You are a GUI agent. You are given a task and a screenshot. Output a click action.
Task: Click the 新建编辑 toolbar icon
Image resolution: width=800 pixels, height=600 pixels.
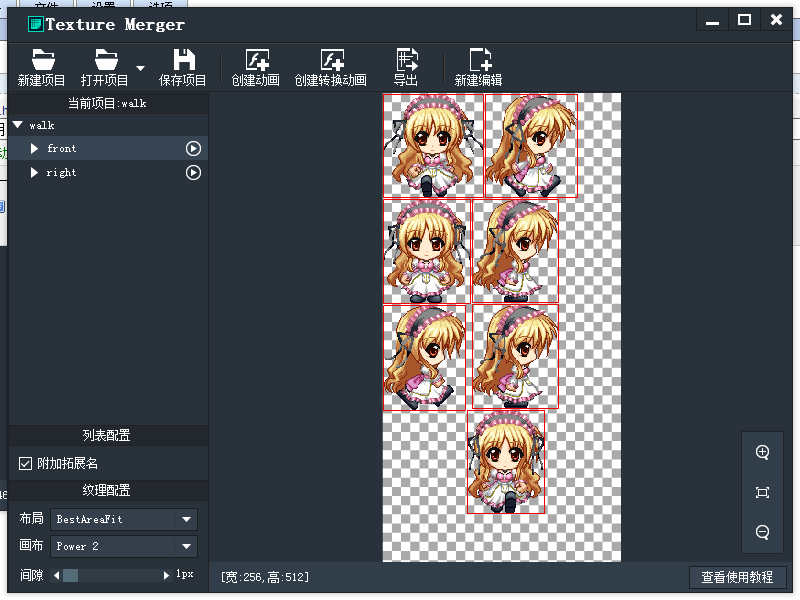(x=479, y=67)
